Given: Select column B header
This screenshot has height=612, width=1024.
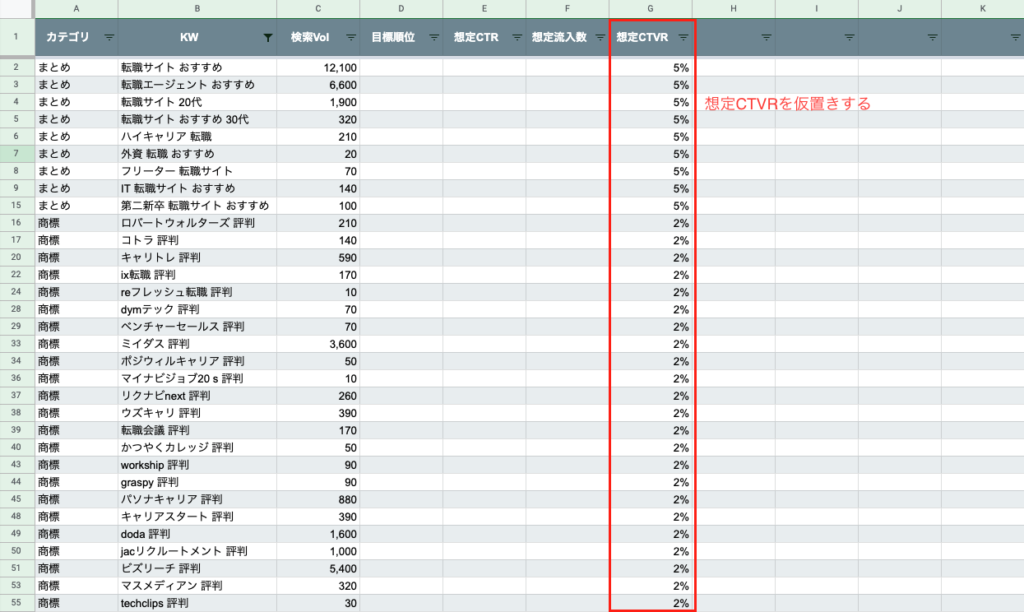Looking at the screenshot, I should tap(197, 8).
